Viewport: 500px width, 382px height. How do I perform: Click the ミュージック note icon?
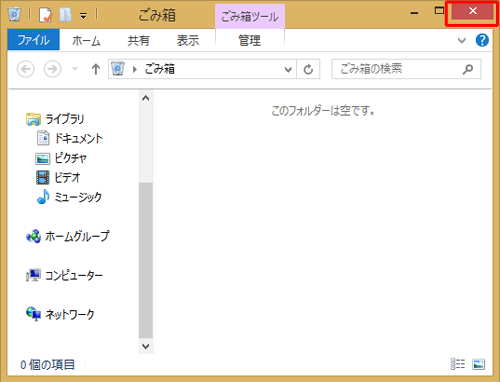pyautogui.click(x=43, y=197)
